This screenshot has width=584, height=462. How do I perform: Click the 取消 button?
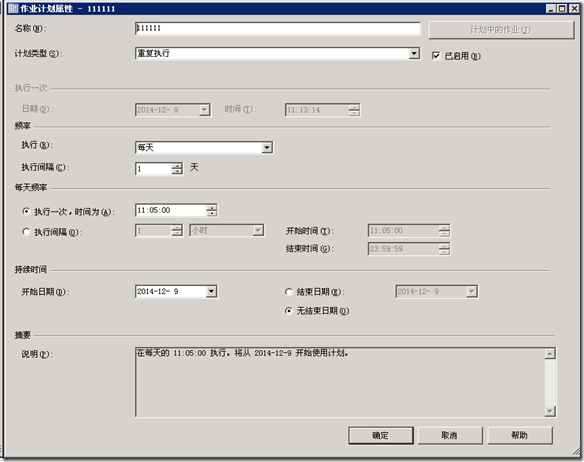(x=450, y=435)
